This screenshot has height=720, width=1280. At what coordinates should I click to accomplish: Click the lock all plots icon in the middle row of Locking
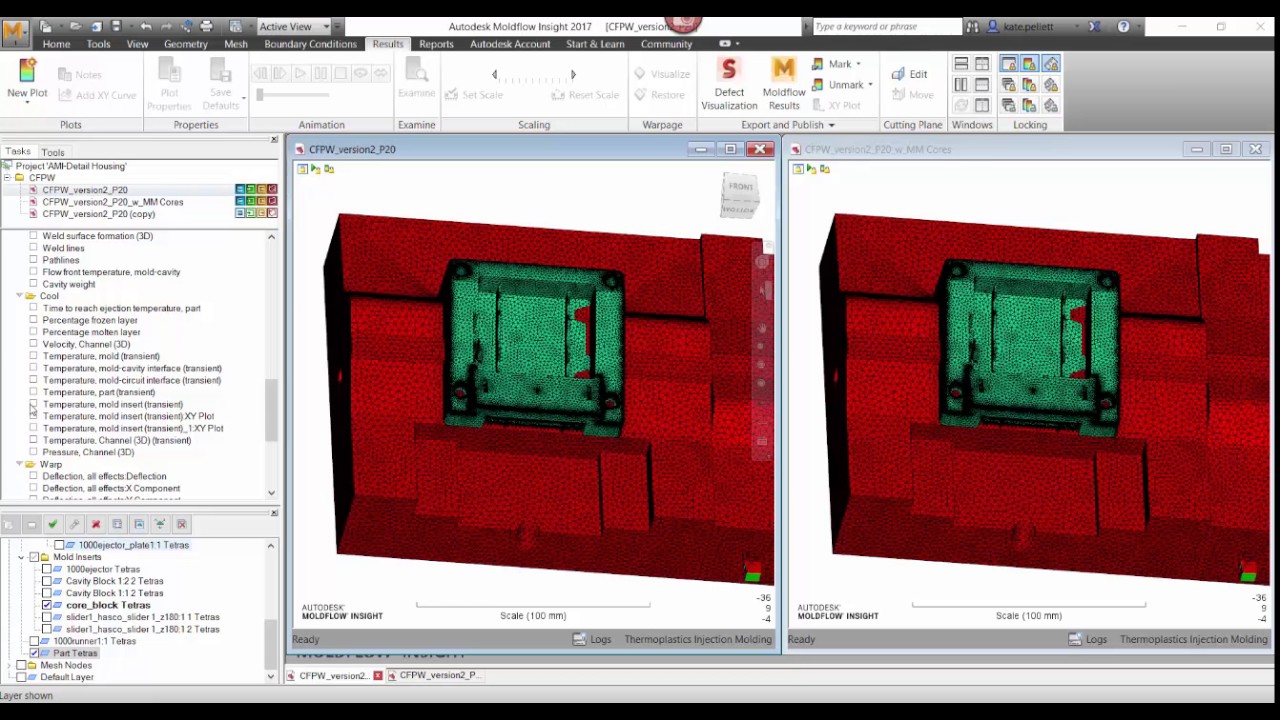(x=1029, y=85)
